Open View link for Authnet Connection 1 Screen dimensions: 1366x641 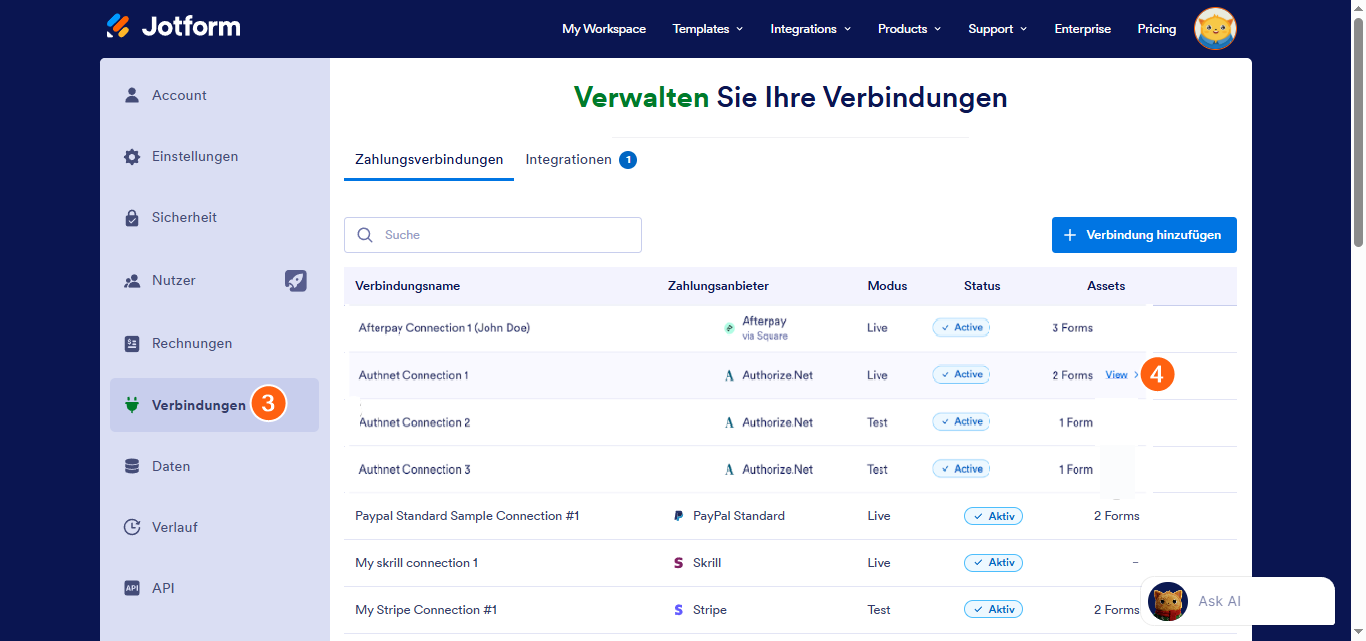click(1119, 374)
